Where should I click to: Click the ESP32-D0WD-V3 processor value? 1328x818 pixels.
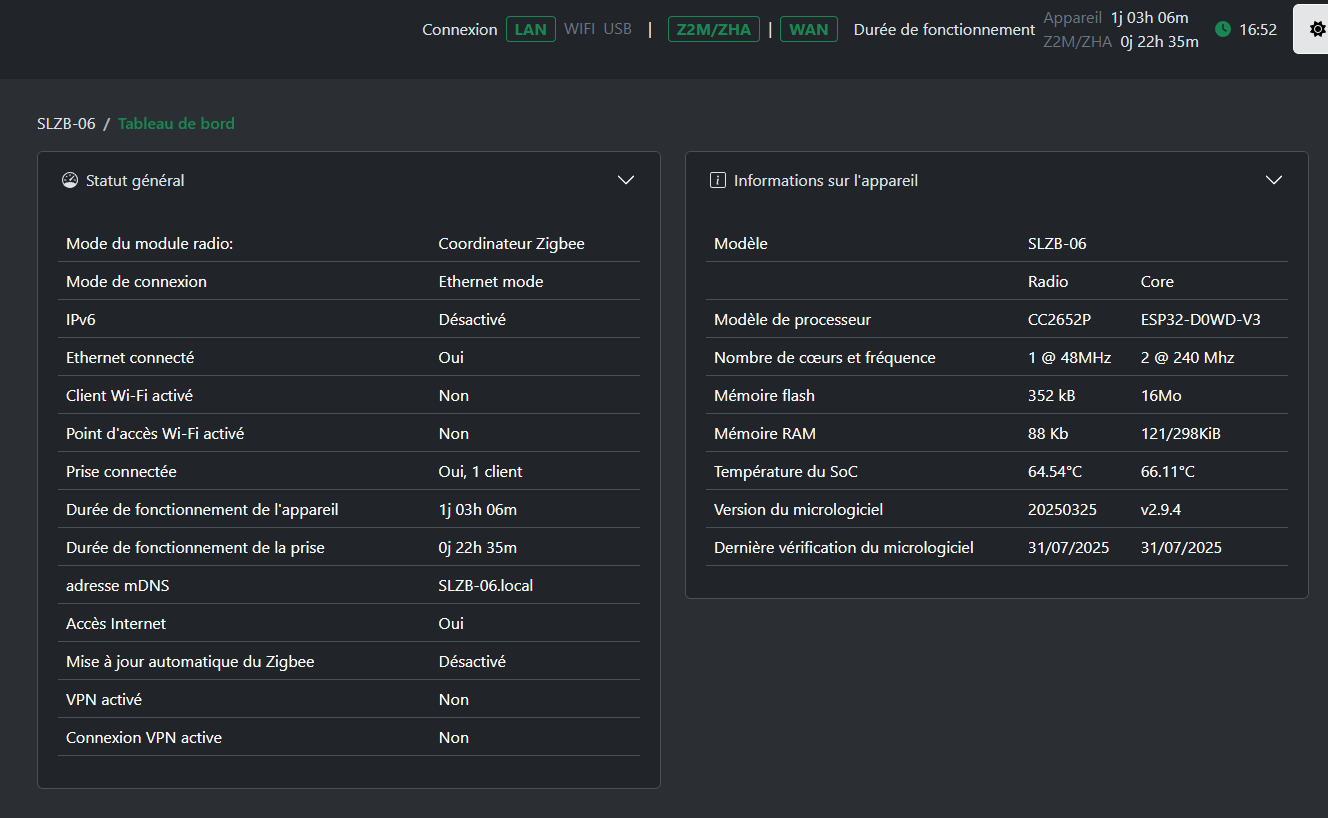(x=1201, y=320)
